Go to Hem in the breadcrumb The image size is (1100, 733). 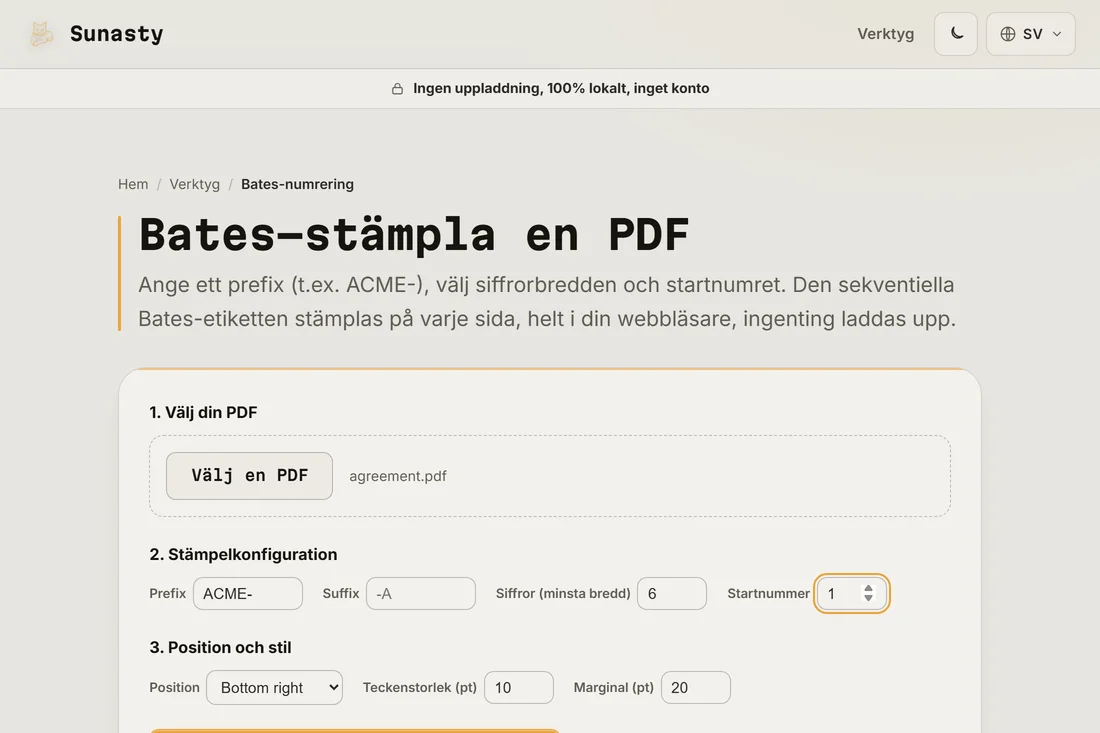coord(133,184)
